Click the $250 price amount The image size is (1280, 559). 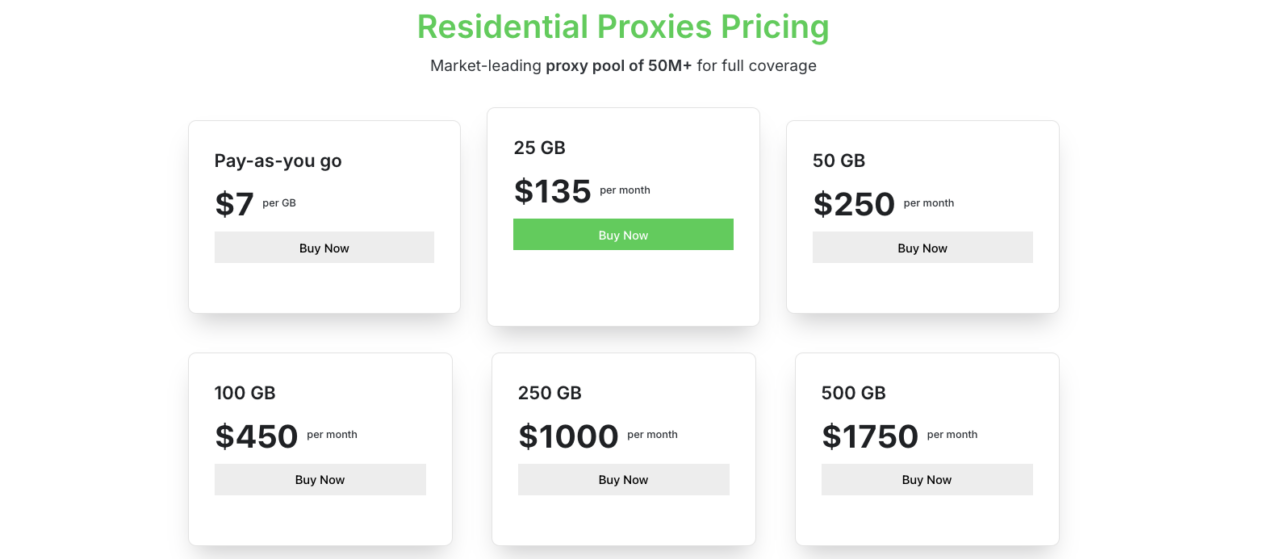point(854,204)
